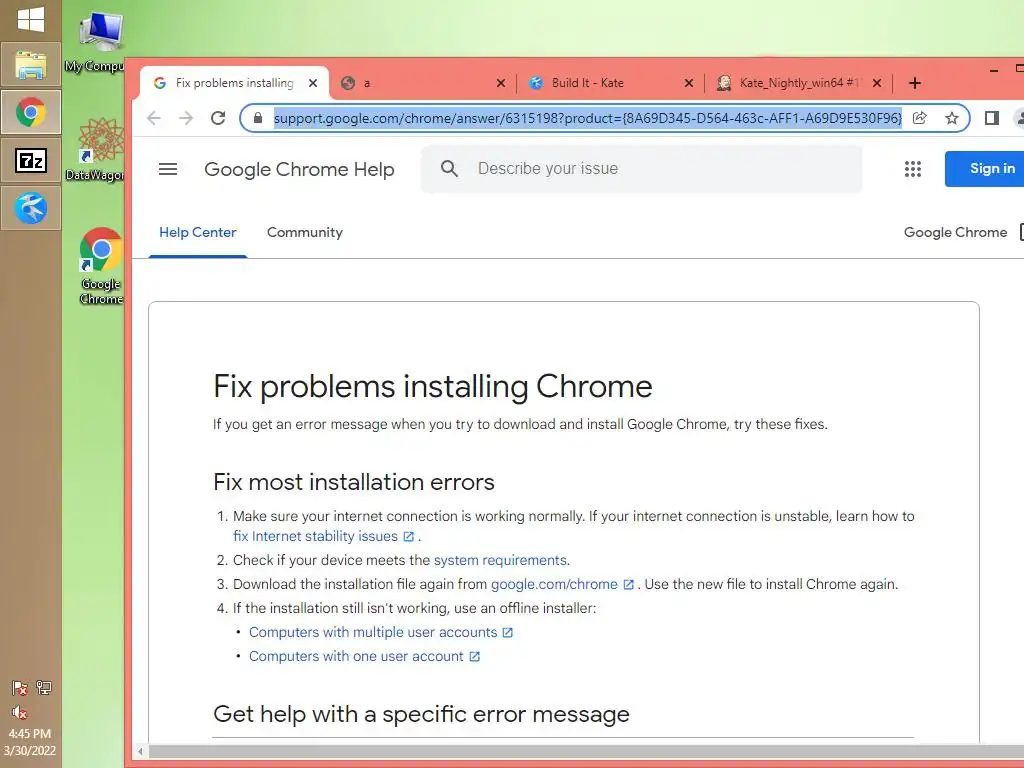Click the address bar URL

coord(587,118)
